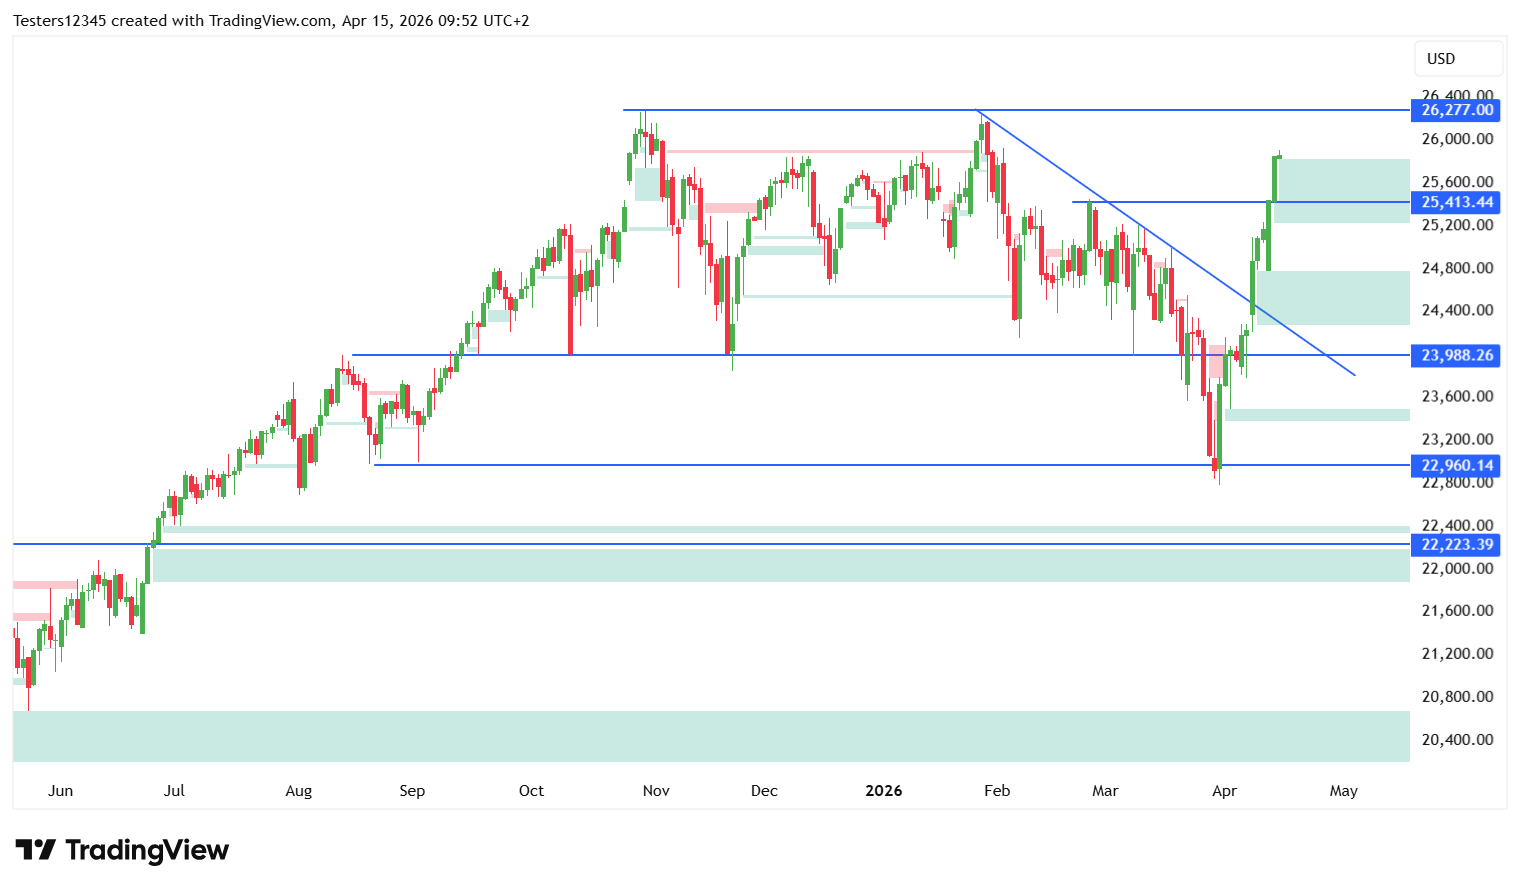Click the TradingView logo icon
This screenshot has height=890, width=1520.
pyautogui.click(x=36, y=850)
